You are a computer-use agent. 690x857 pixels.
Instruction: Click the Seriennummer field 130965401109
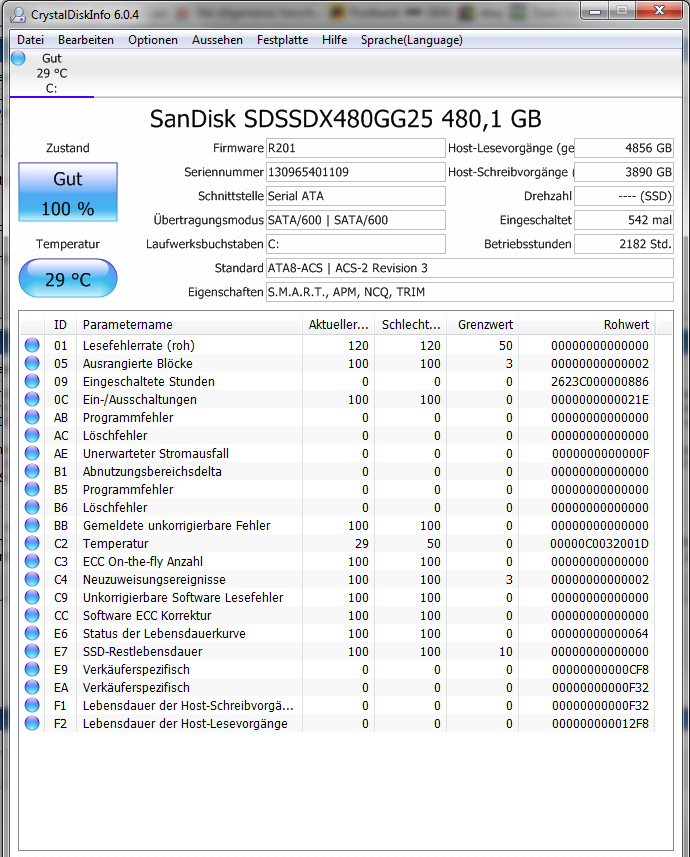[355, 172]
